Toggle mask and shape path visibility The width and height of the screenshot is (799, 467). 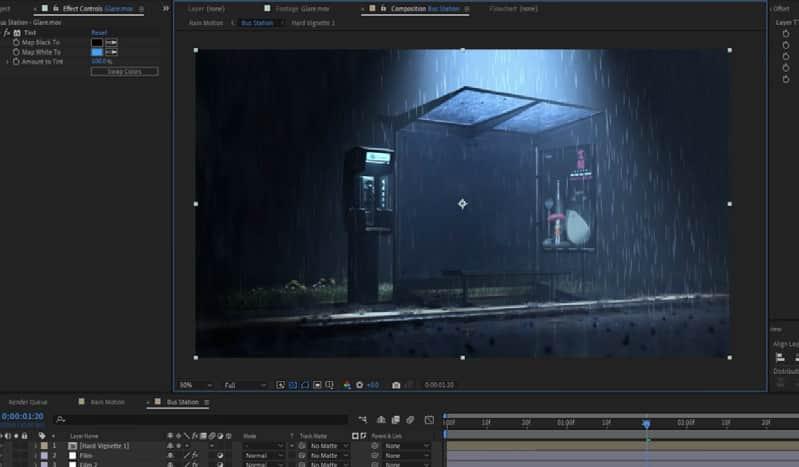[x=305, y=385]
